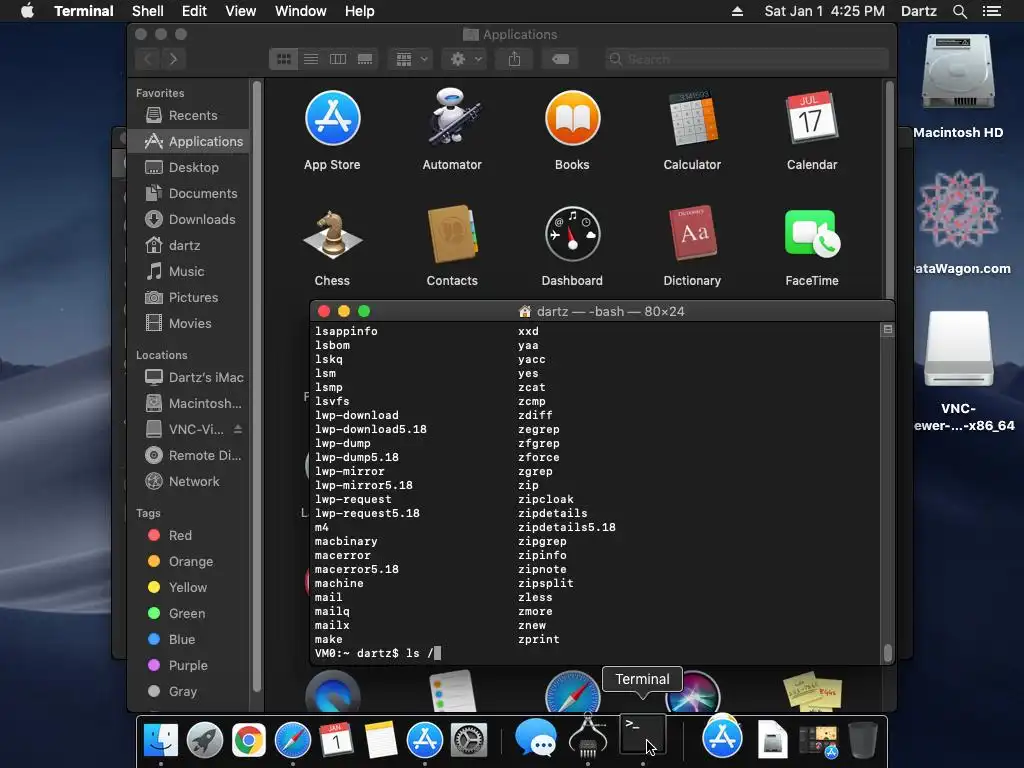The image size is (1024, 768).
Task: Select Desktop in Finder sidebar
Action: pyautogui.click(x=188, y=168)
